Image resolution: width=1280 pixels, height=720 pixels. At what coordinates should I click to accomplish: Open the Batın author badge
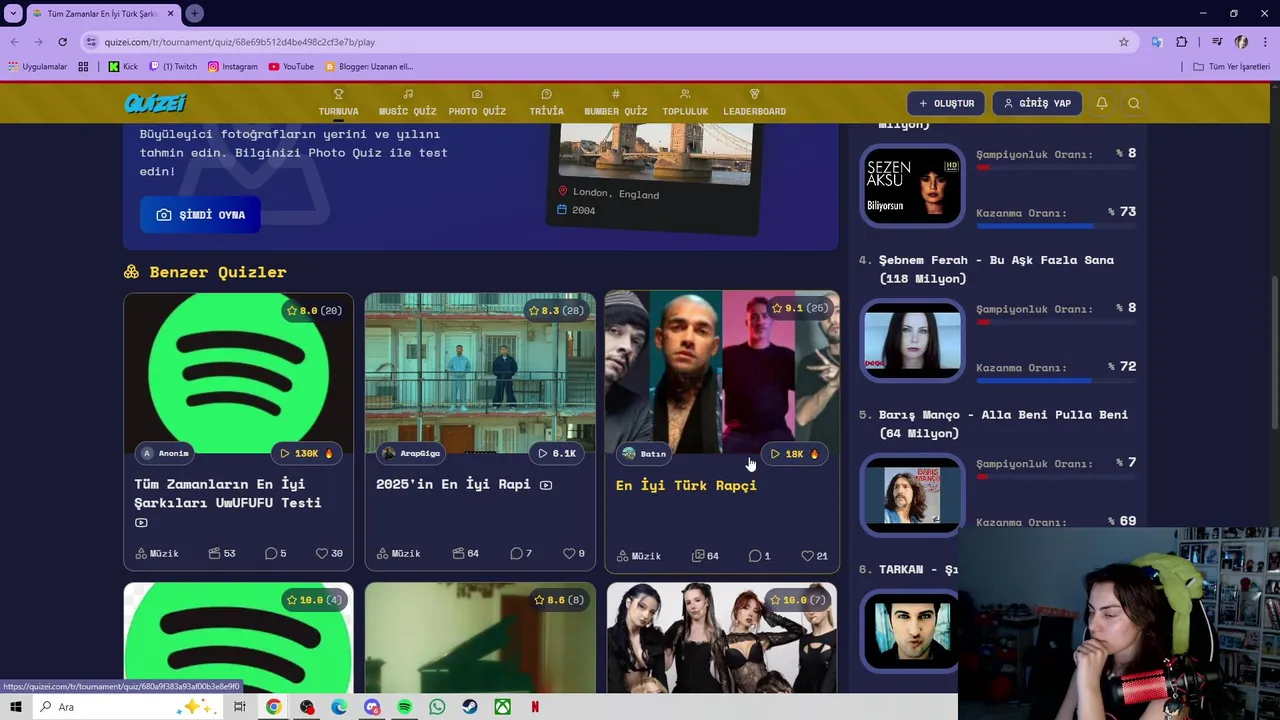[x=643, y=454]
